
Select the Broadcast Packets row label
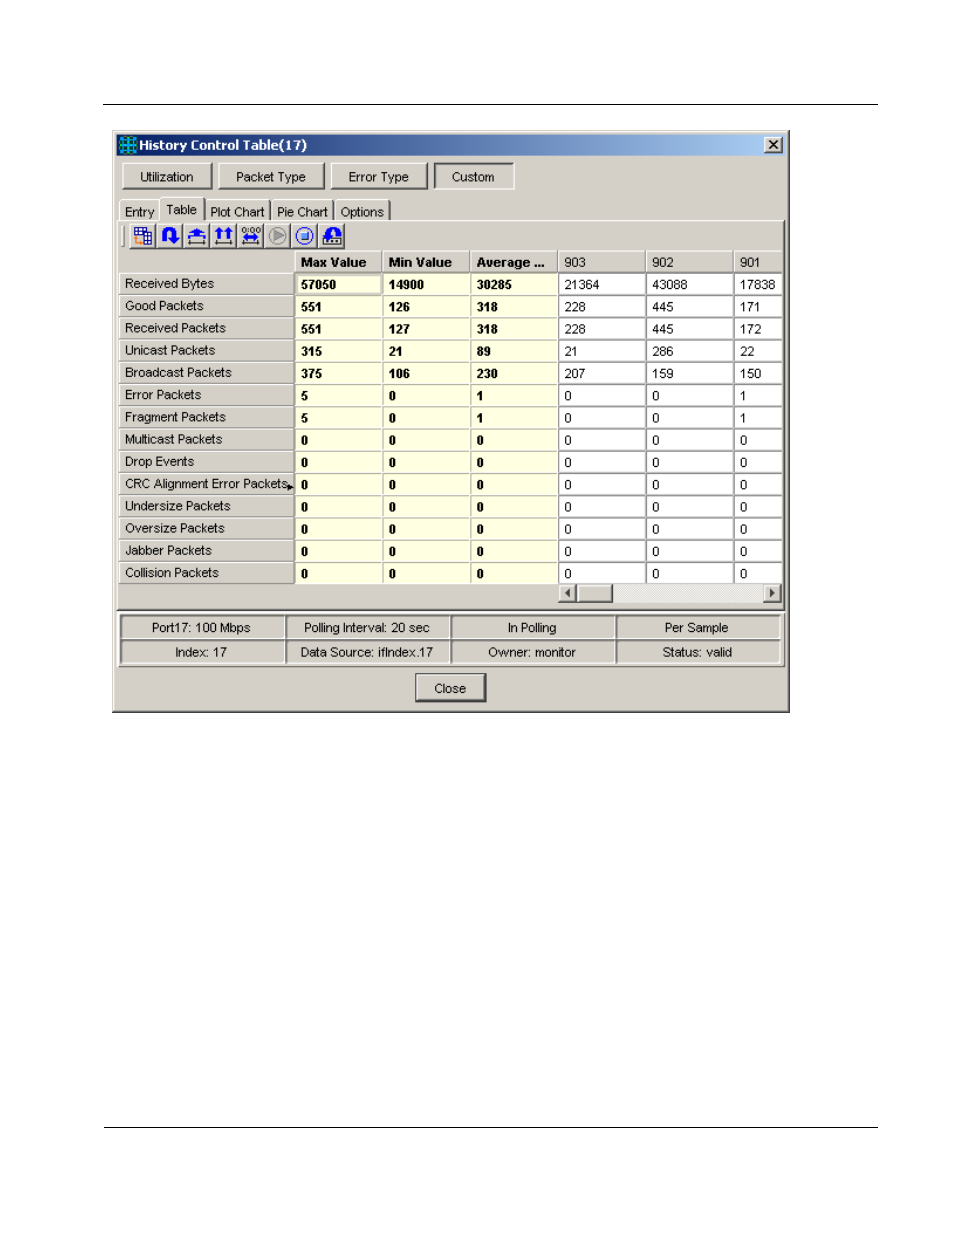(206, 373)
